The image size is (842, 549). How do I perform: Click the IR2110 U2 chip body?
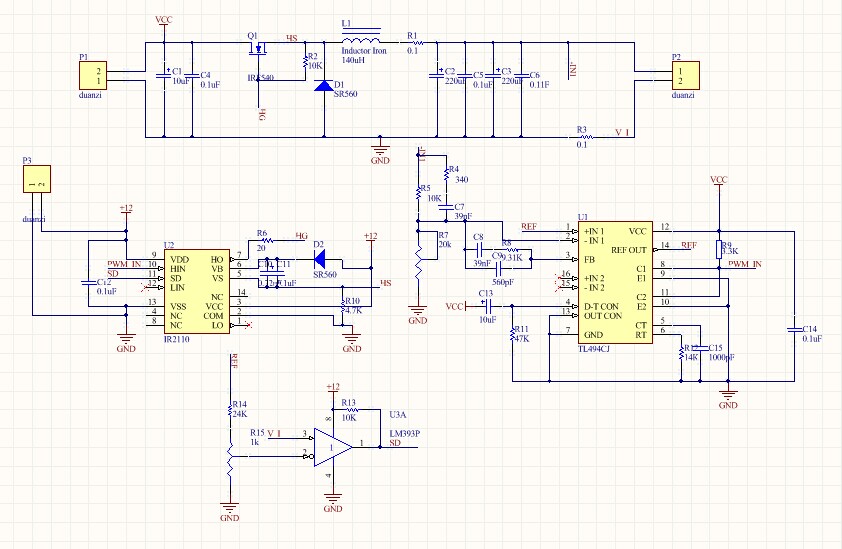click(197, 291)
